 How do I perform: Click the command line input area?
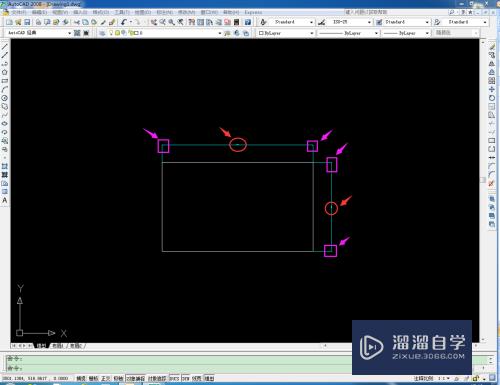[247, 368]
